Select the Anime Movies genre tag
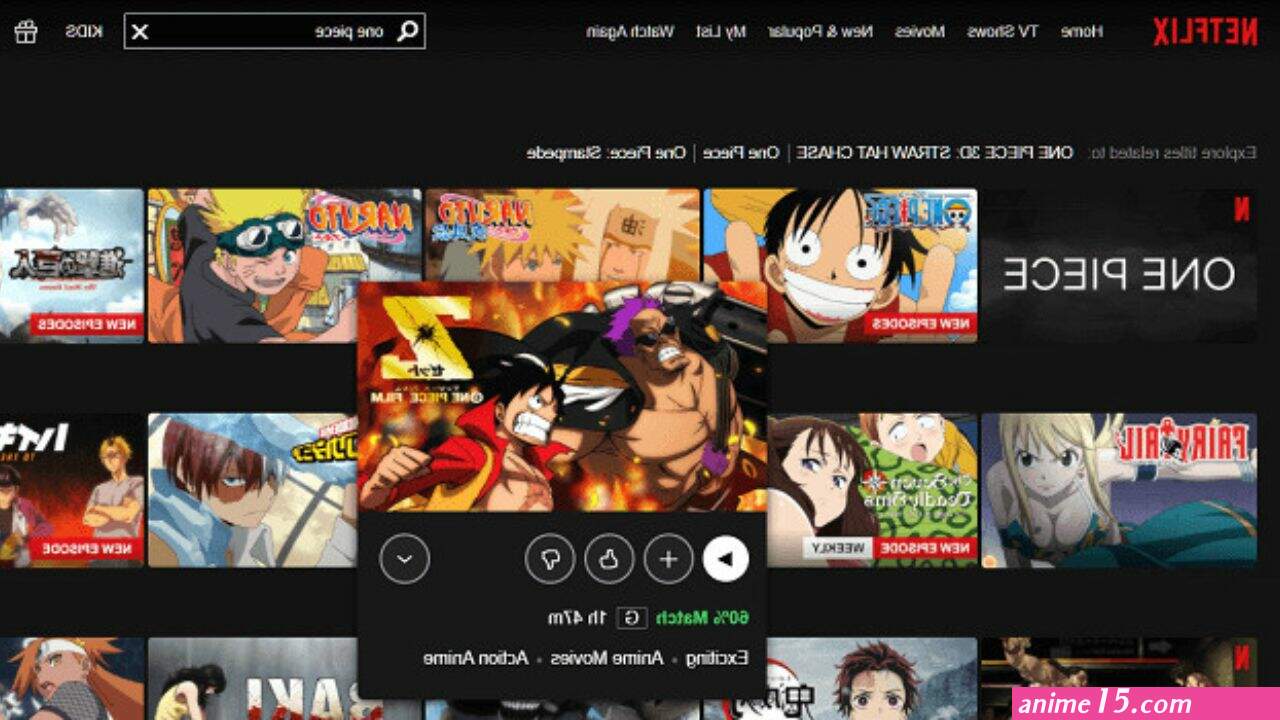 609,658
